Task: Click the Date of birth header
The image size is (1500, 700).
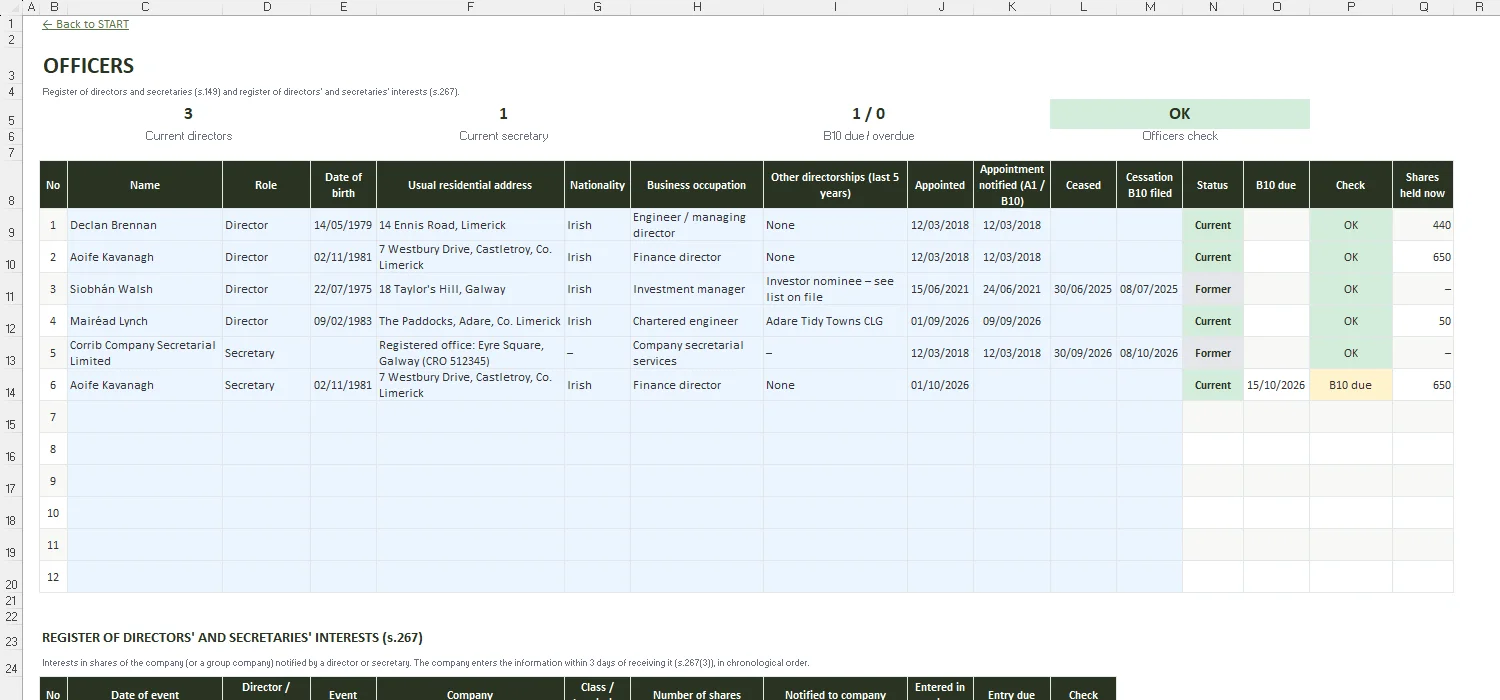Action: click(x=343, y=185)
